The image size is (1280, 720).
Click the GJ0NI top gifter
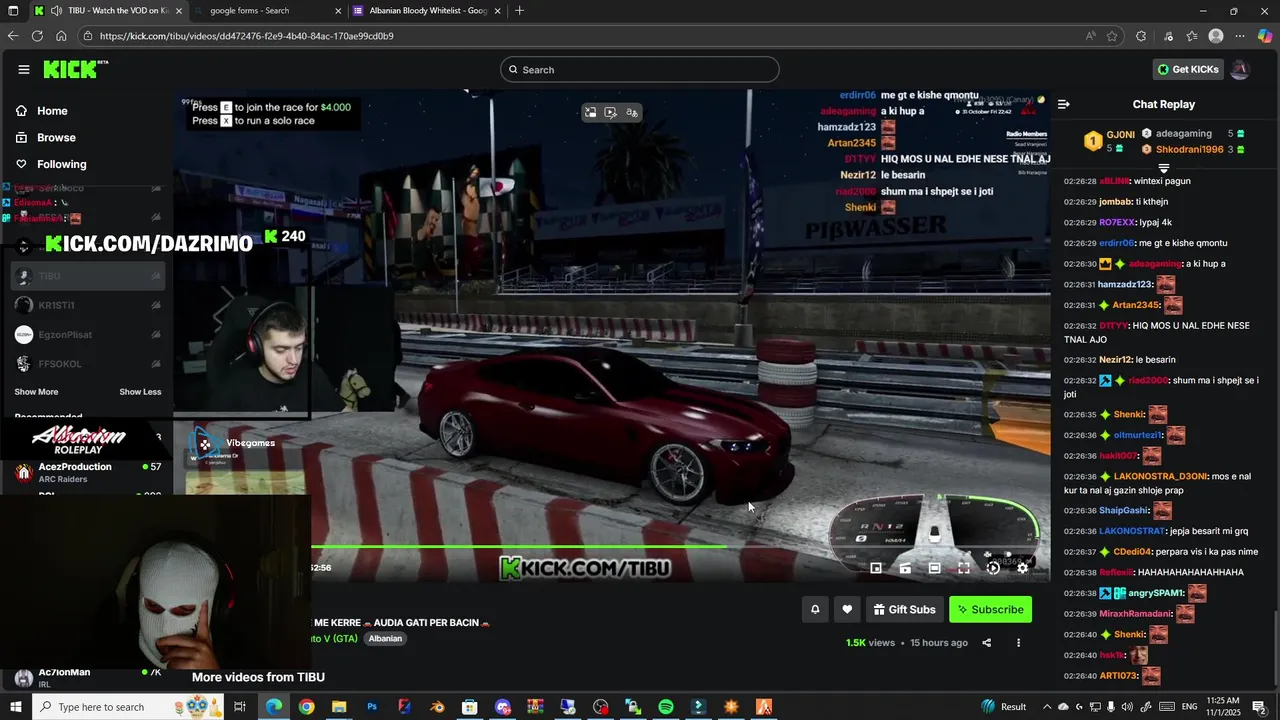click(1109, 141)
